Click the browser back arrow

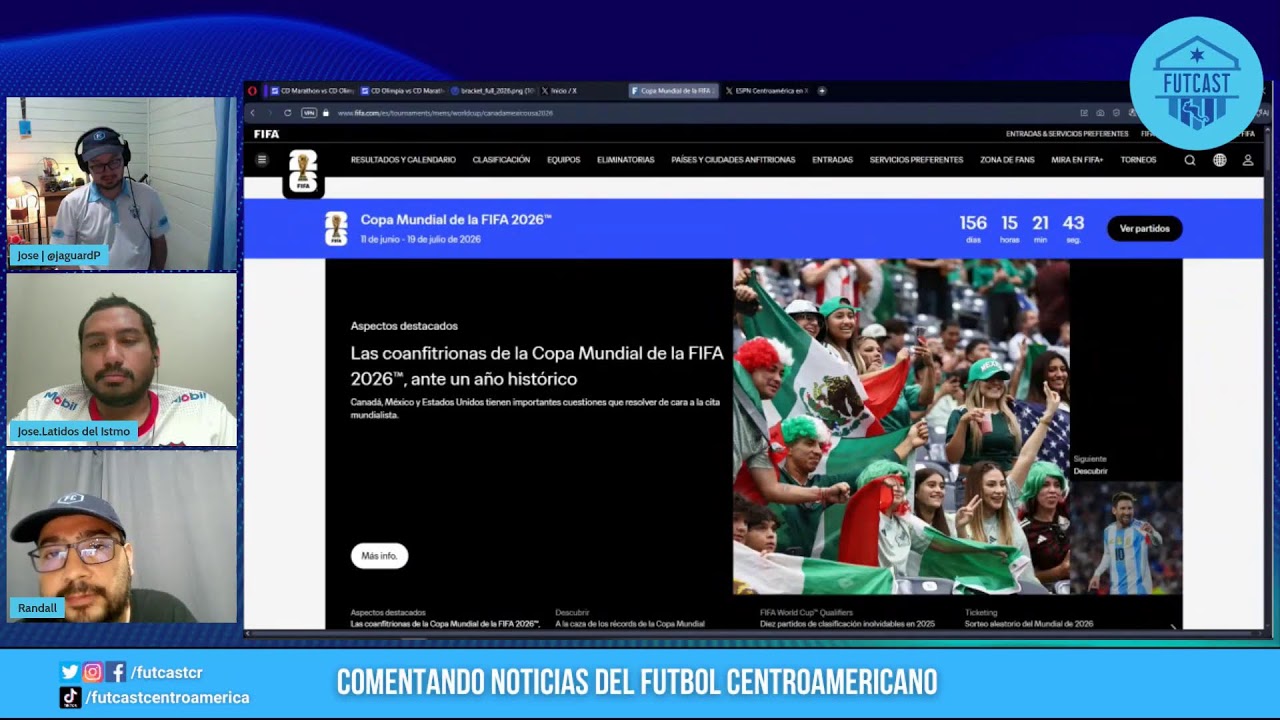pyautogui.click(x=253, y=113)
